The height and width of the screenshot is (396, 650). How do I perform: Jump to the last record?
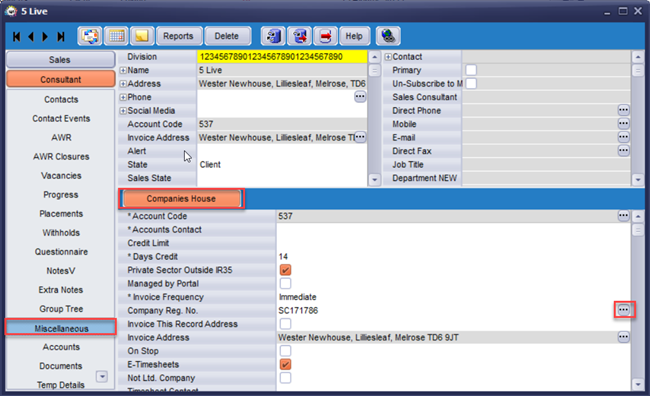click(x=61, y=36)
